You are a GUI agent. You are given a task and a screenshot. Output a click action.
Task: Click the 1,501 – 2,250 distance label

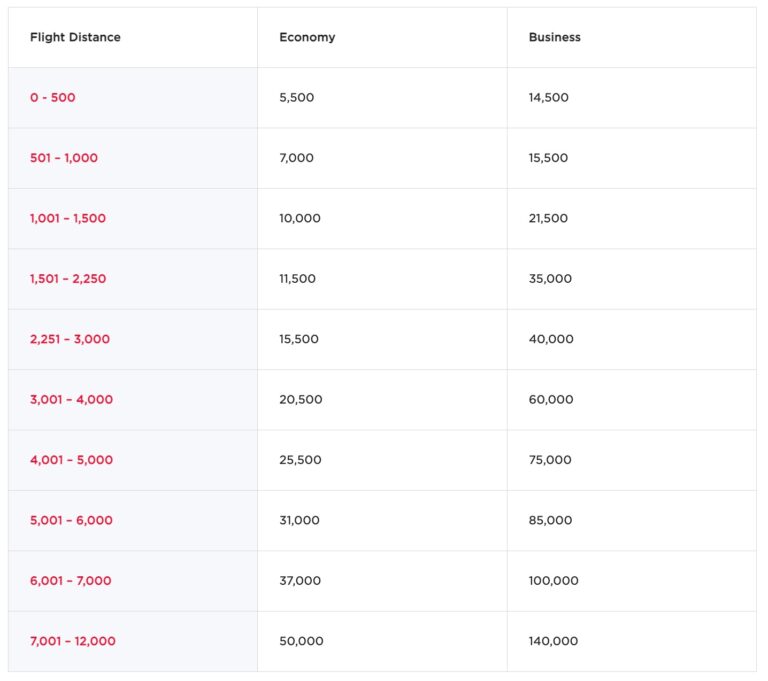click(x=68, y=279)
